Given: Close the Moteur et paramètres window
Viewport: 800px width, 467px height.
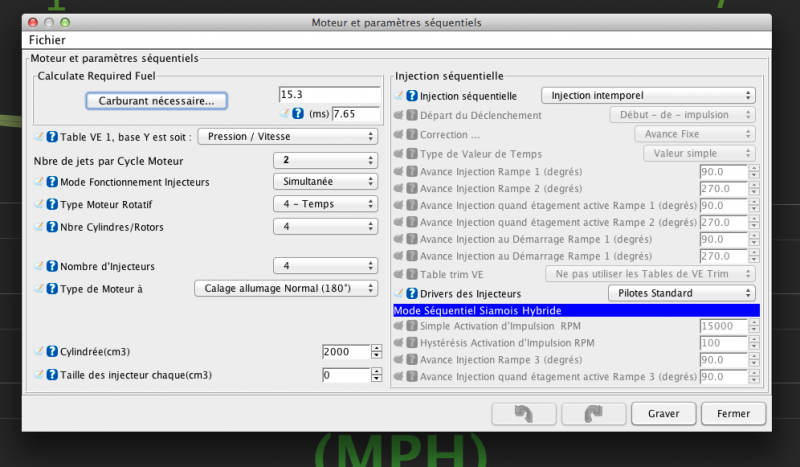Looking at the screenshot, I should (33, 22).
